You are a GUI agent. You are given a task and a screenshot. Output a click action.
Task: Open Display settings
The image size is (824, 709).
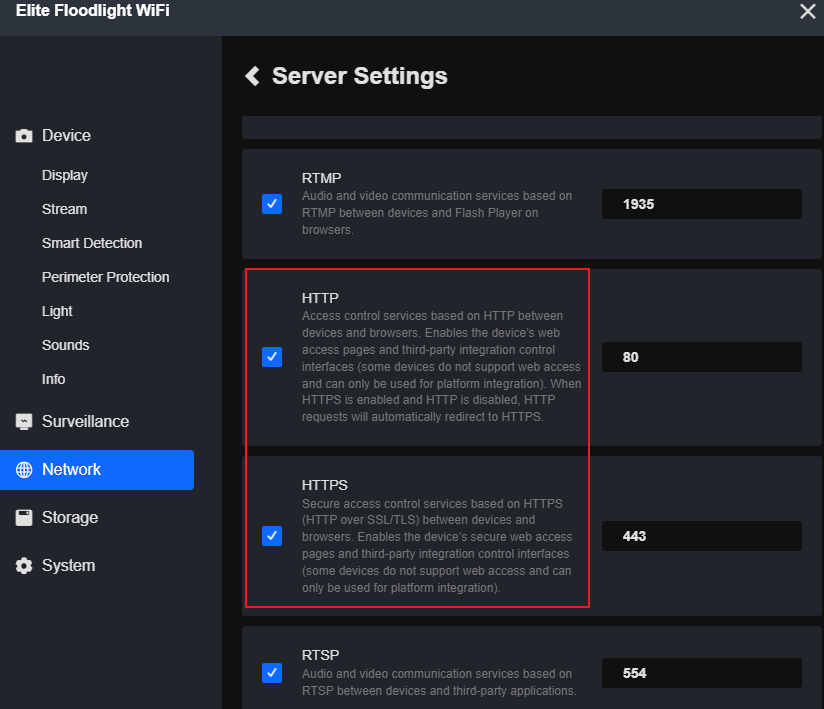pos(64,174)
